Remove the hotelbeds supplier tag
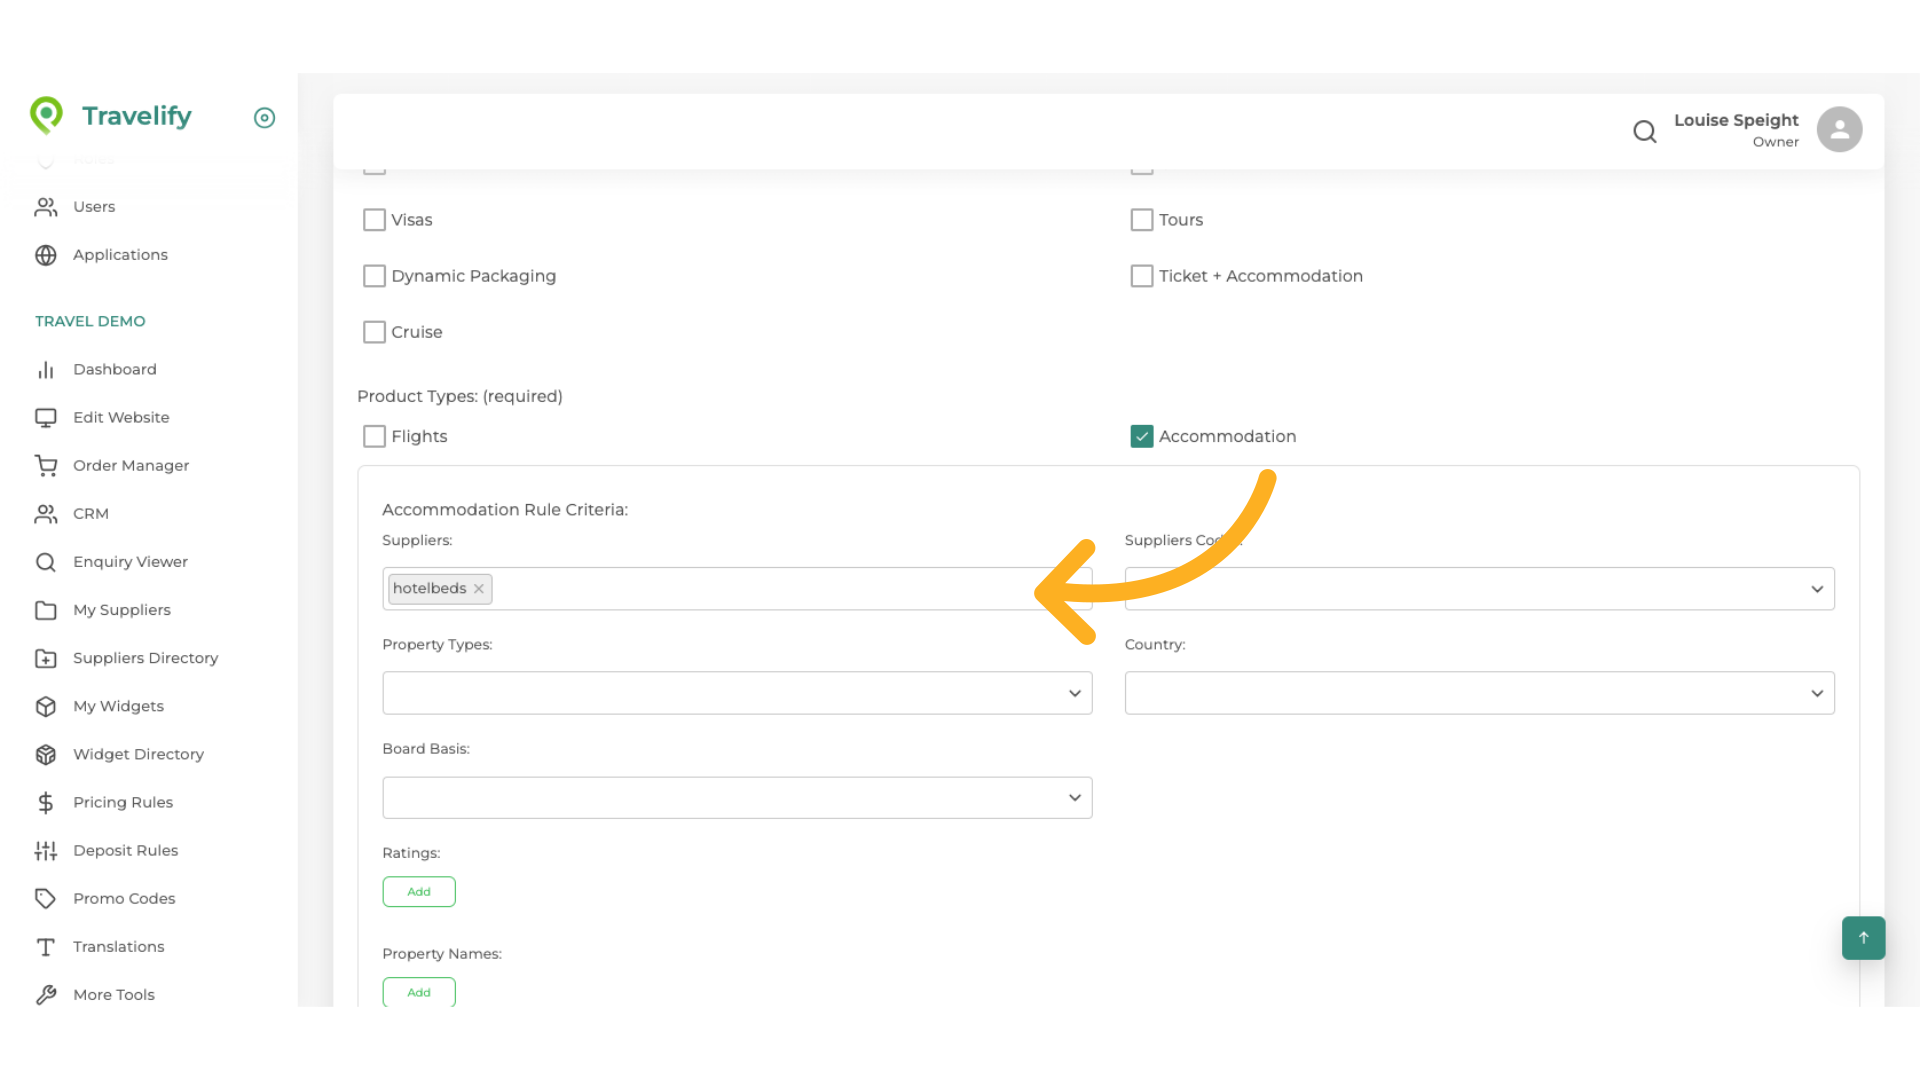The image size is (1920, 1080). (x=479, y=589)
